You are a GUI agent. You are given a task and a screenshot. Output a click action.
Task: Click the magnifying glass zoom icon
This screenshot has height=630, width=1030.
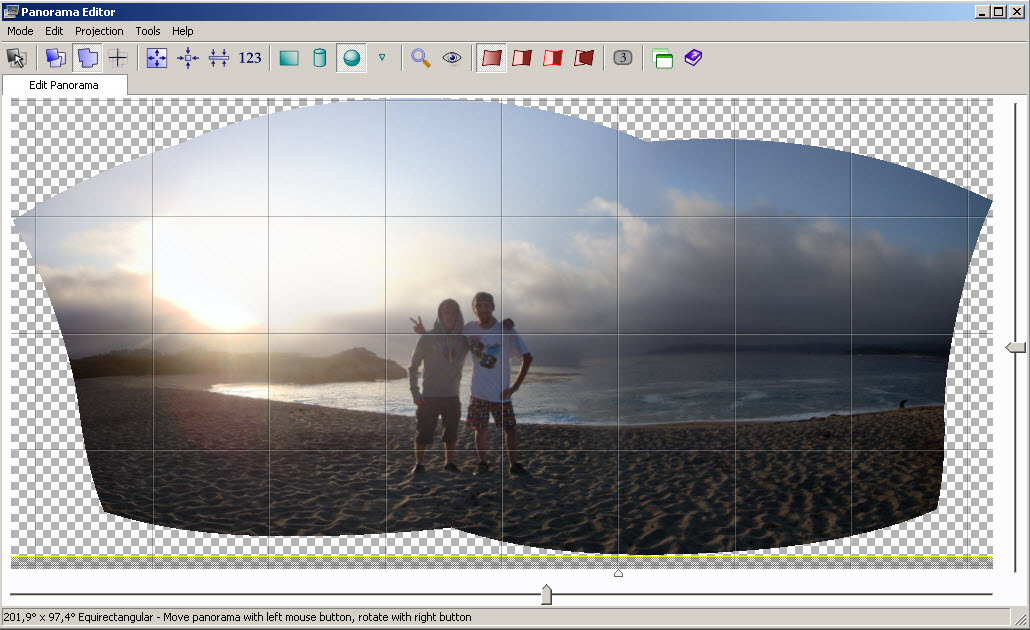click(421, 58)
